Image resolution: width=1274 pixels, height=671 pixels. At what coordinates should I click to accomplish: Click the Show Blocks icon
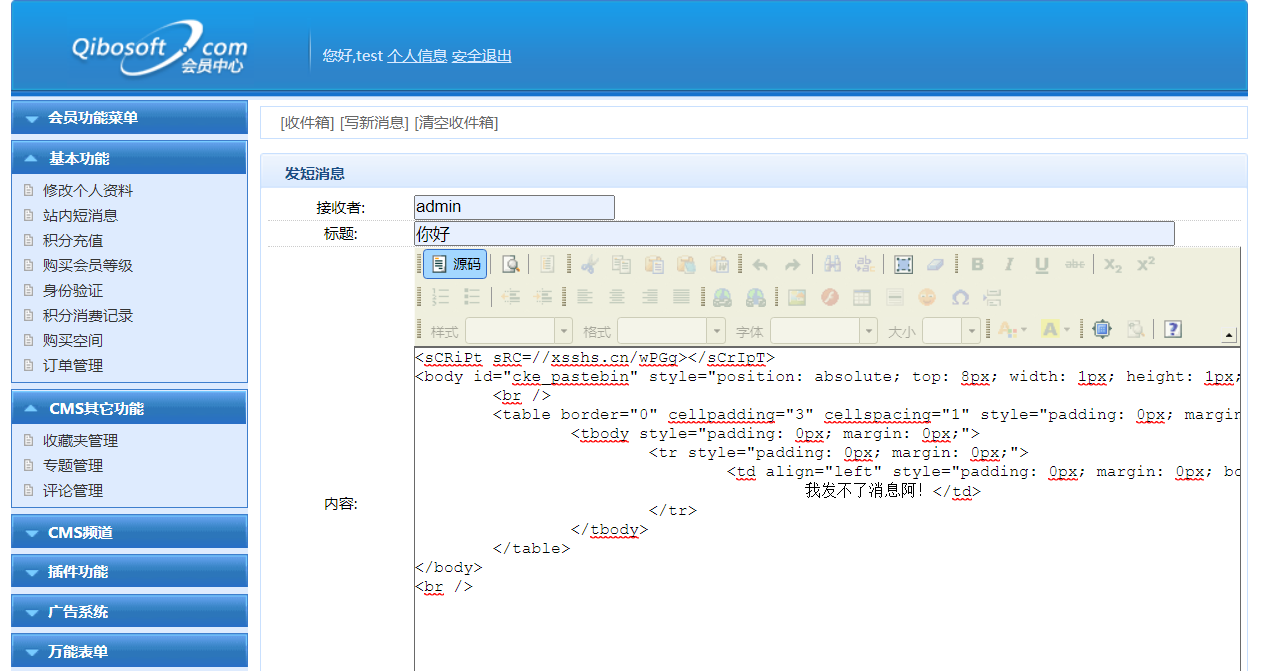coord(1134,329)
